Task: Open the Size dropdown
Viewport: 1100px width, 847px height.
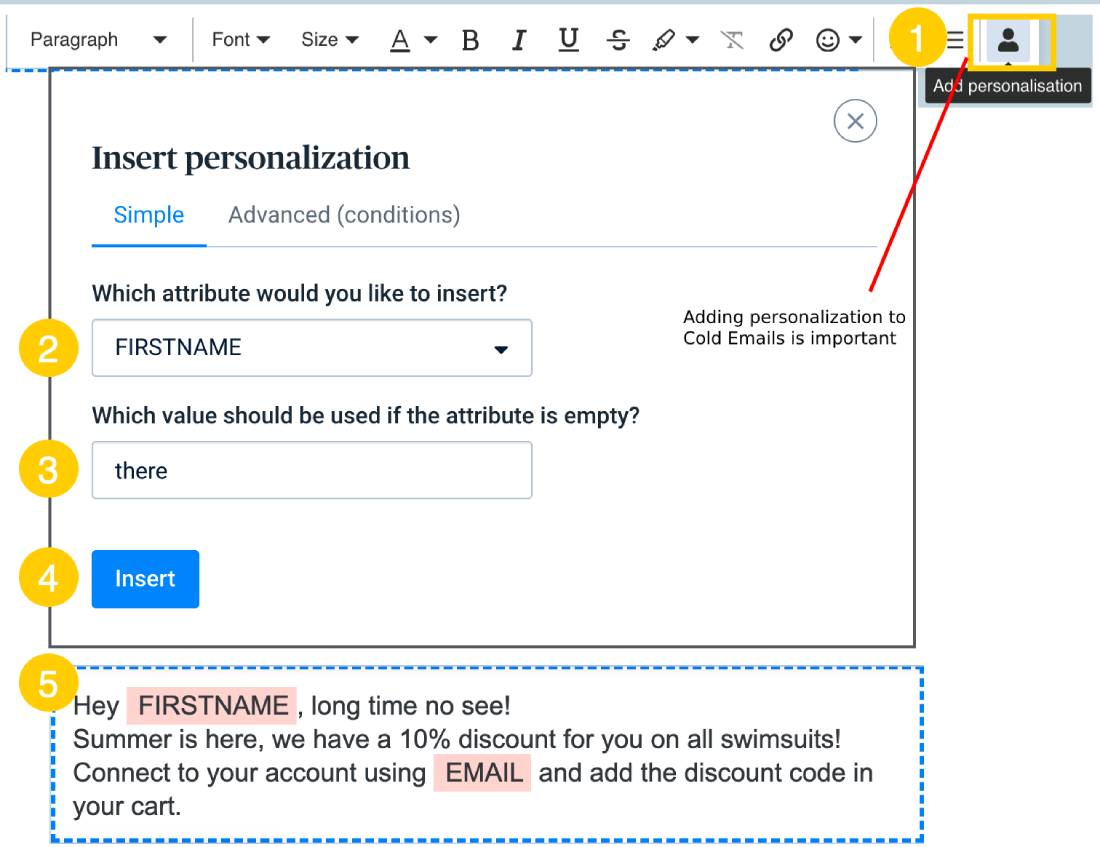Action: (x=330, y=40)
